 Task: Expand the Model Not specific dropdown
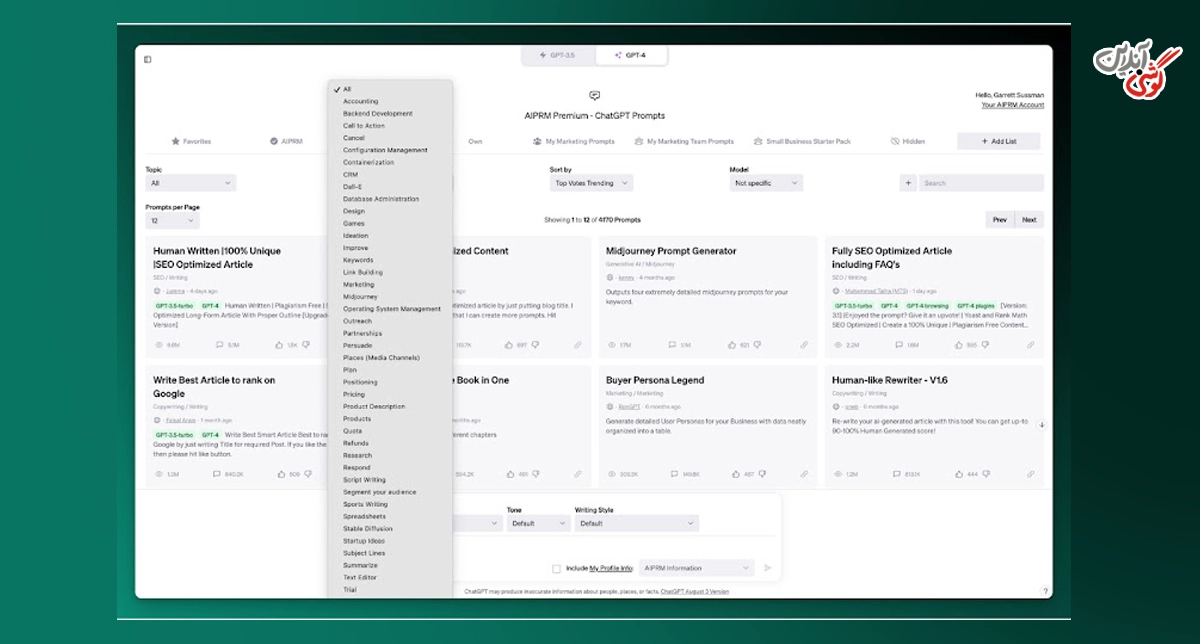[x=766, y=183]
